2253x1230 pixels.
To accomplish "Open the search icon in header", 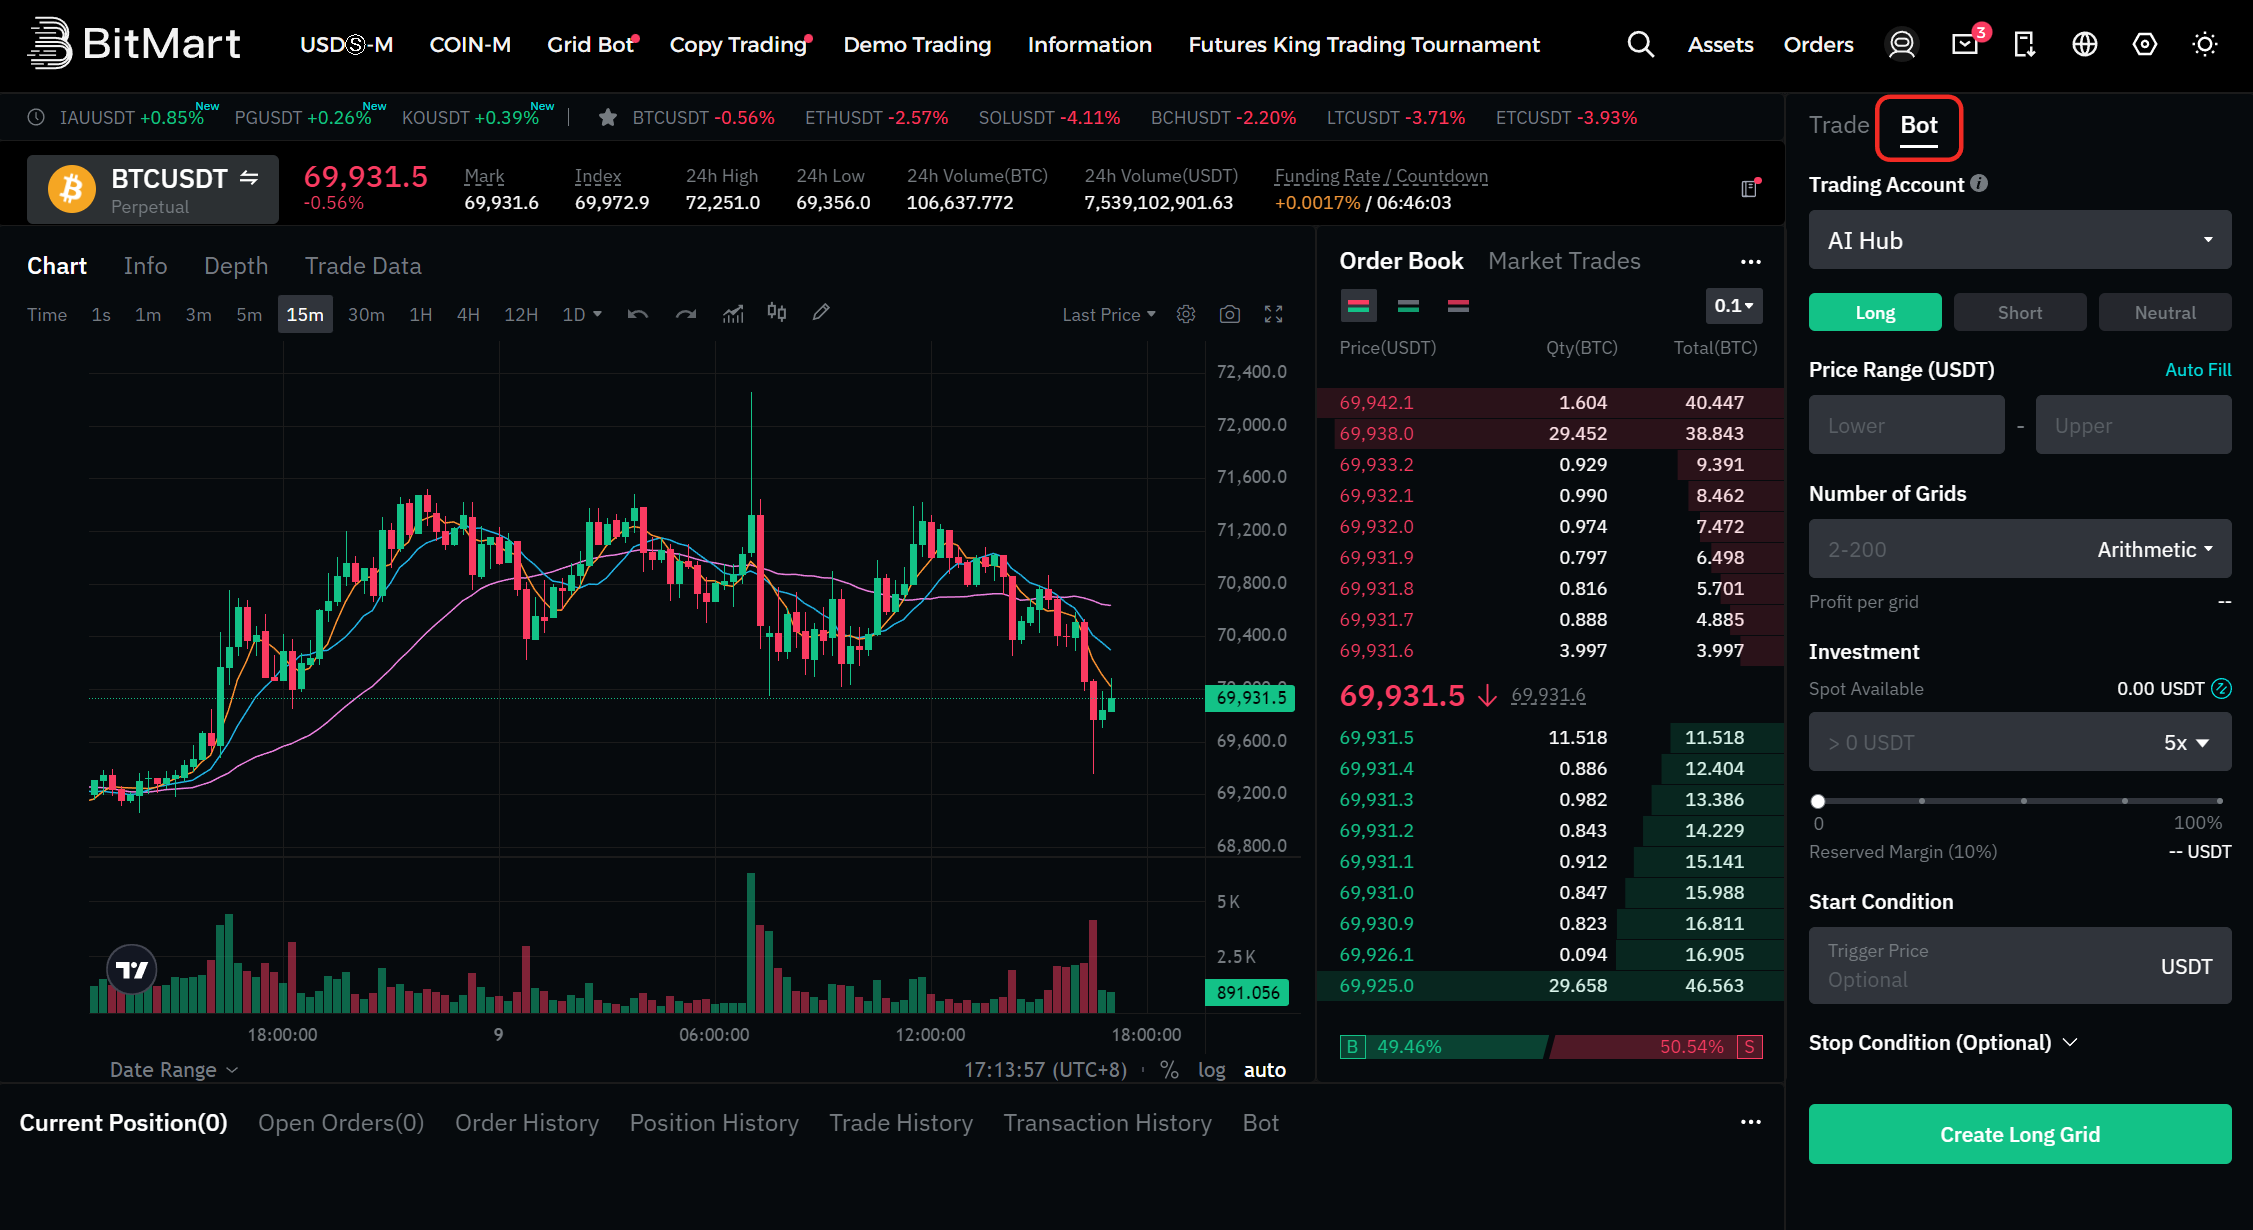I will pos(1640,44).
